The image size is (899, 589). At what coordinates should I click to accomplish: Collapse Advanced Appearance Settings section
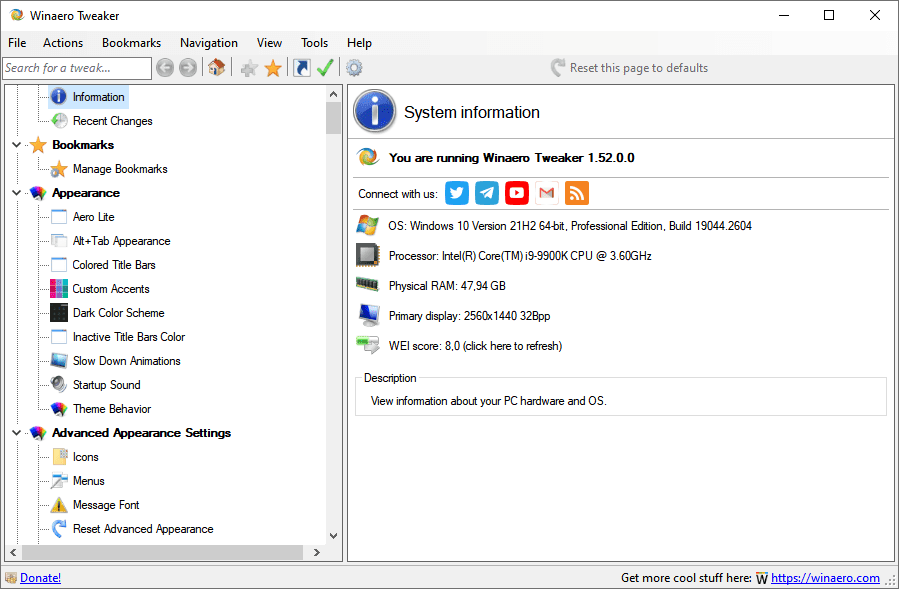pos(17,432)
